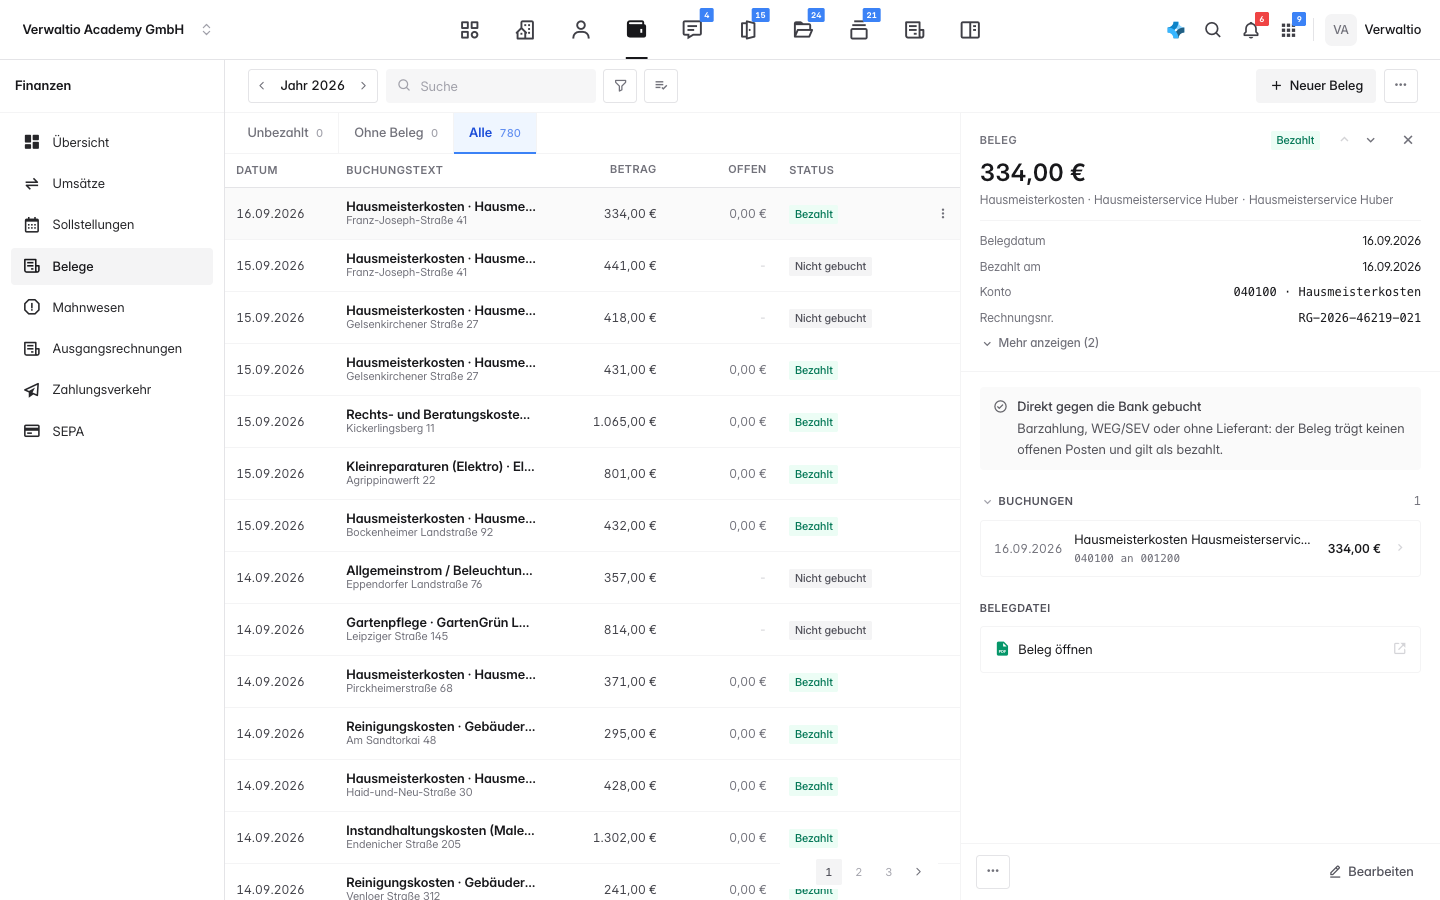Jump to the next Beleg with the down chevron
This screenshot has height=900, width=1440.
1371,140
